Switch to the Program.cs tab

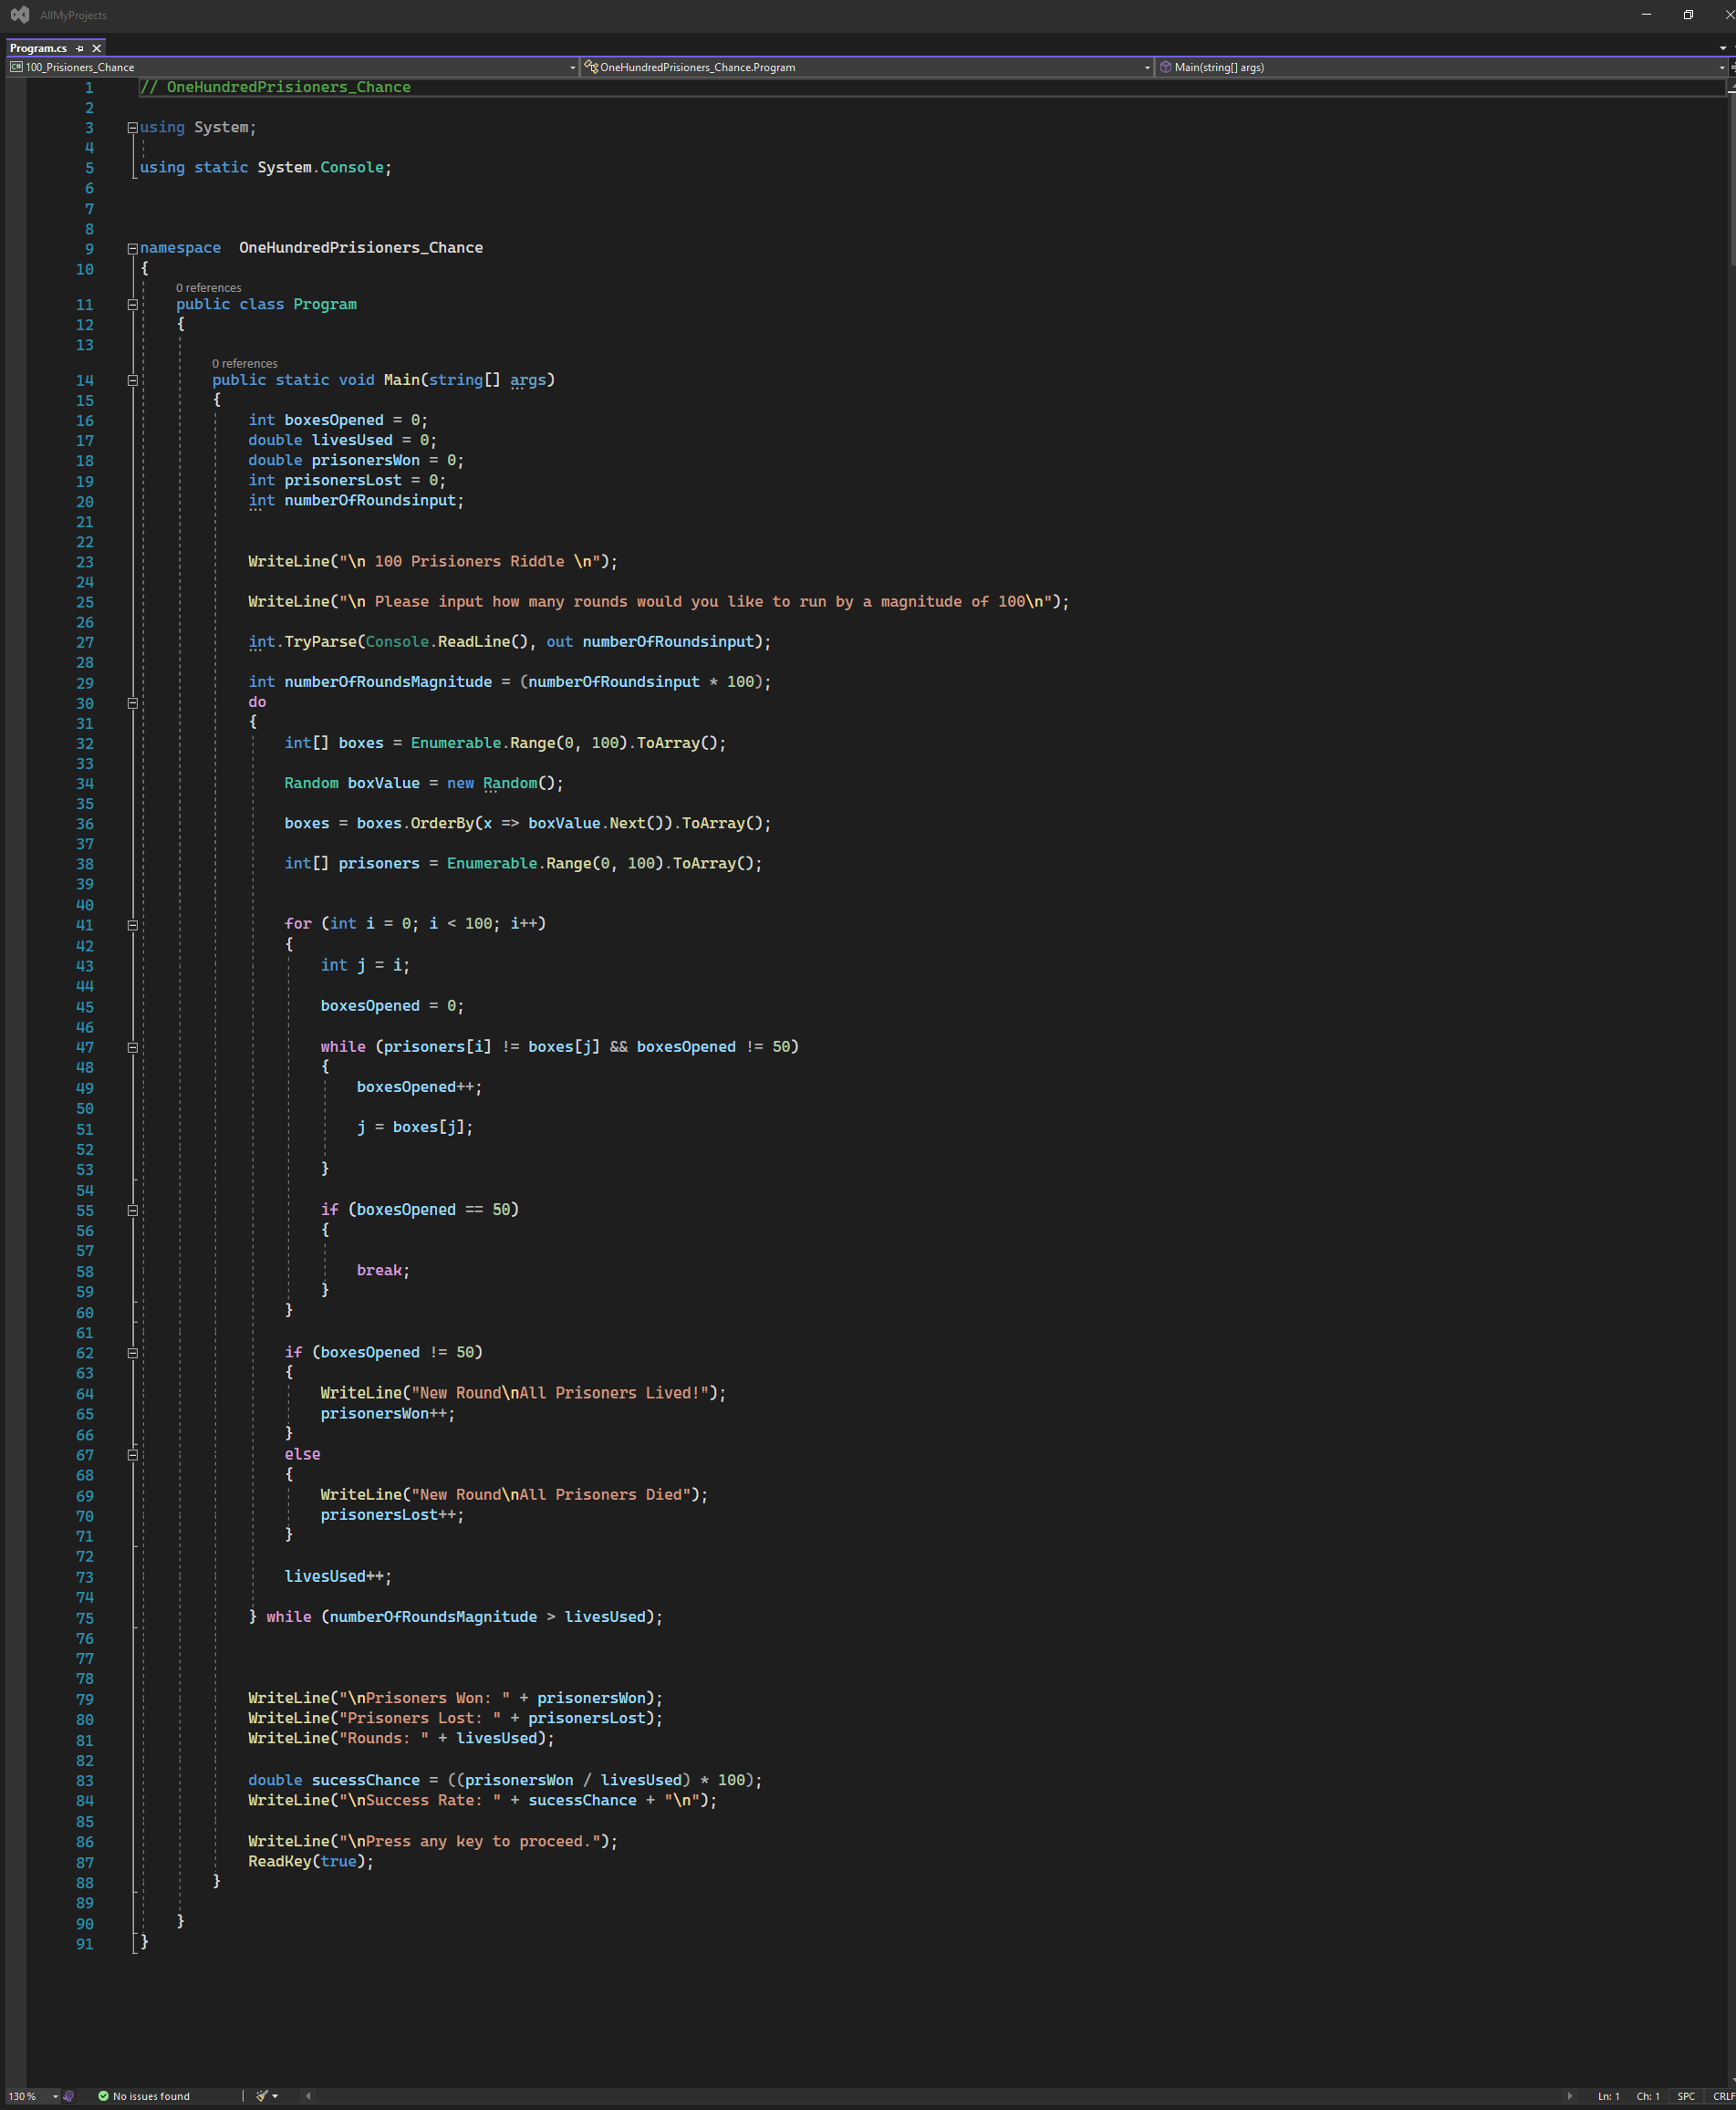pos(38,48)
